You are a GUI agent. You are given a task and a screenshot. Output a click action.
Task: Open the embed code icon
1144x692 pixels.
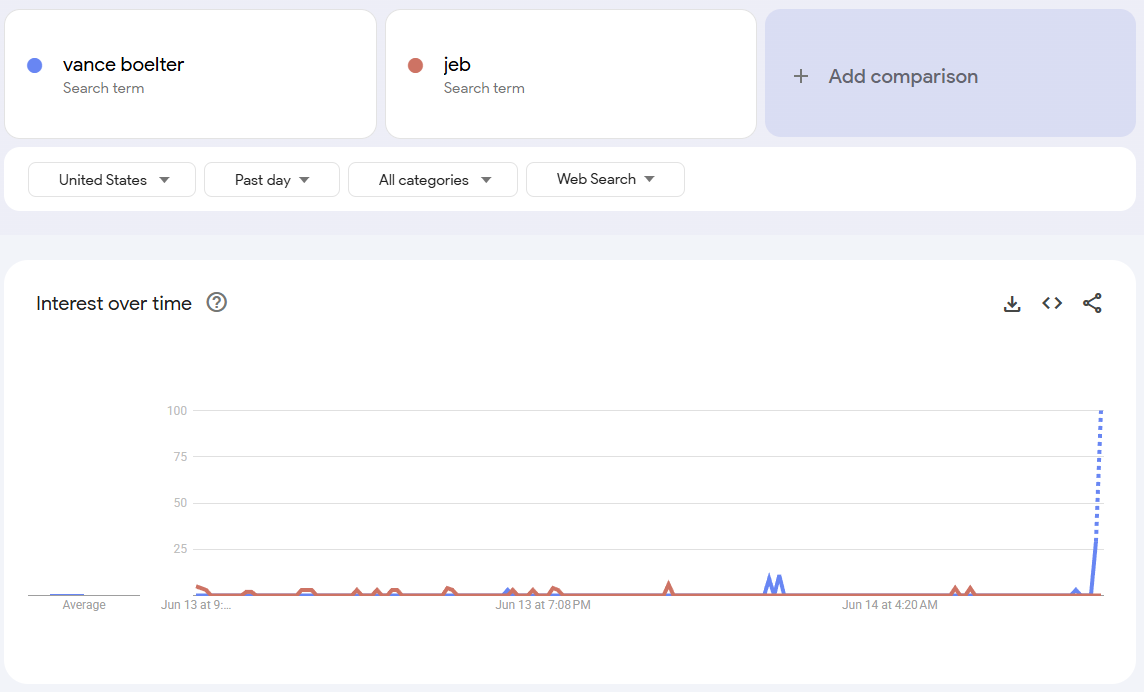(1052, 303)
